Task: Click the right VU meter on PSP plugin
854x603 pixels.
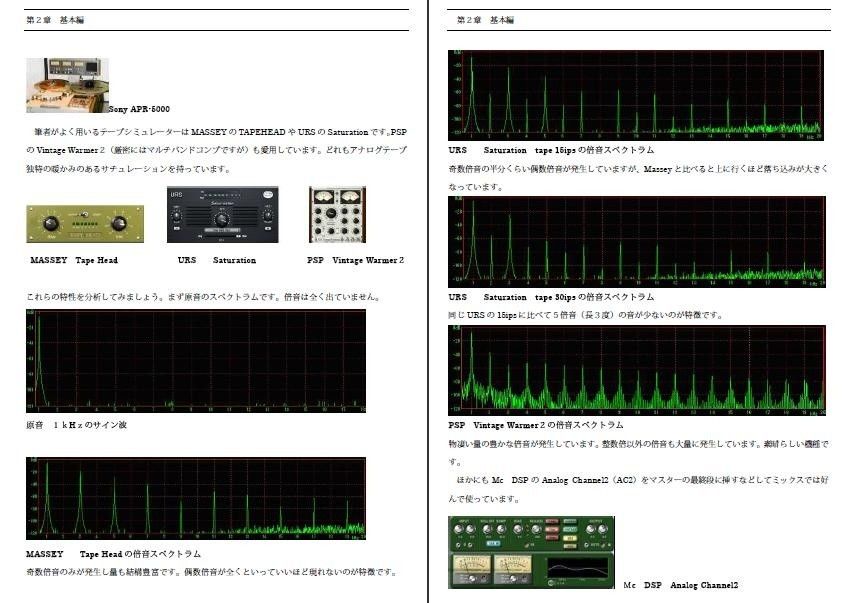Action: coord(350,196)
